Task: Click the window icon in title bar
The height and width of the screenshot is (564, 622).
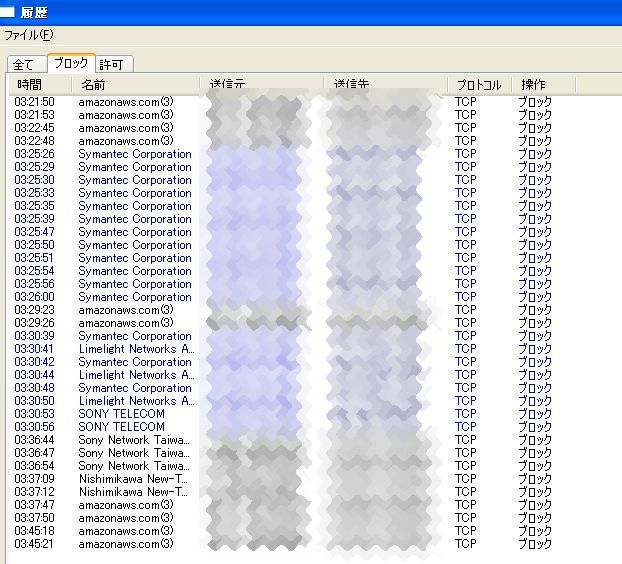Action: point(7,12)
